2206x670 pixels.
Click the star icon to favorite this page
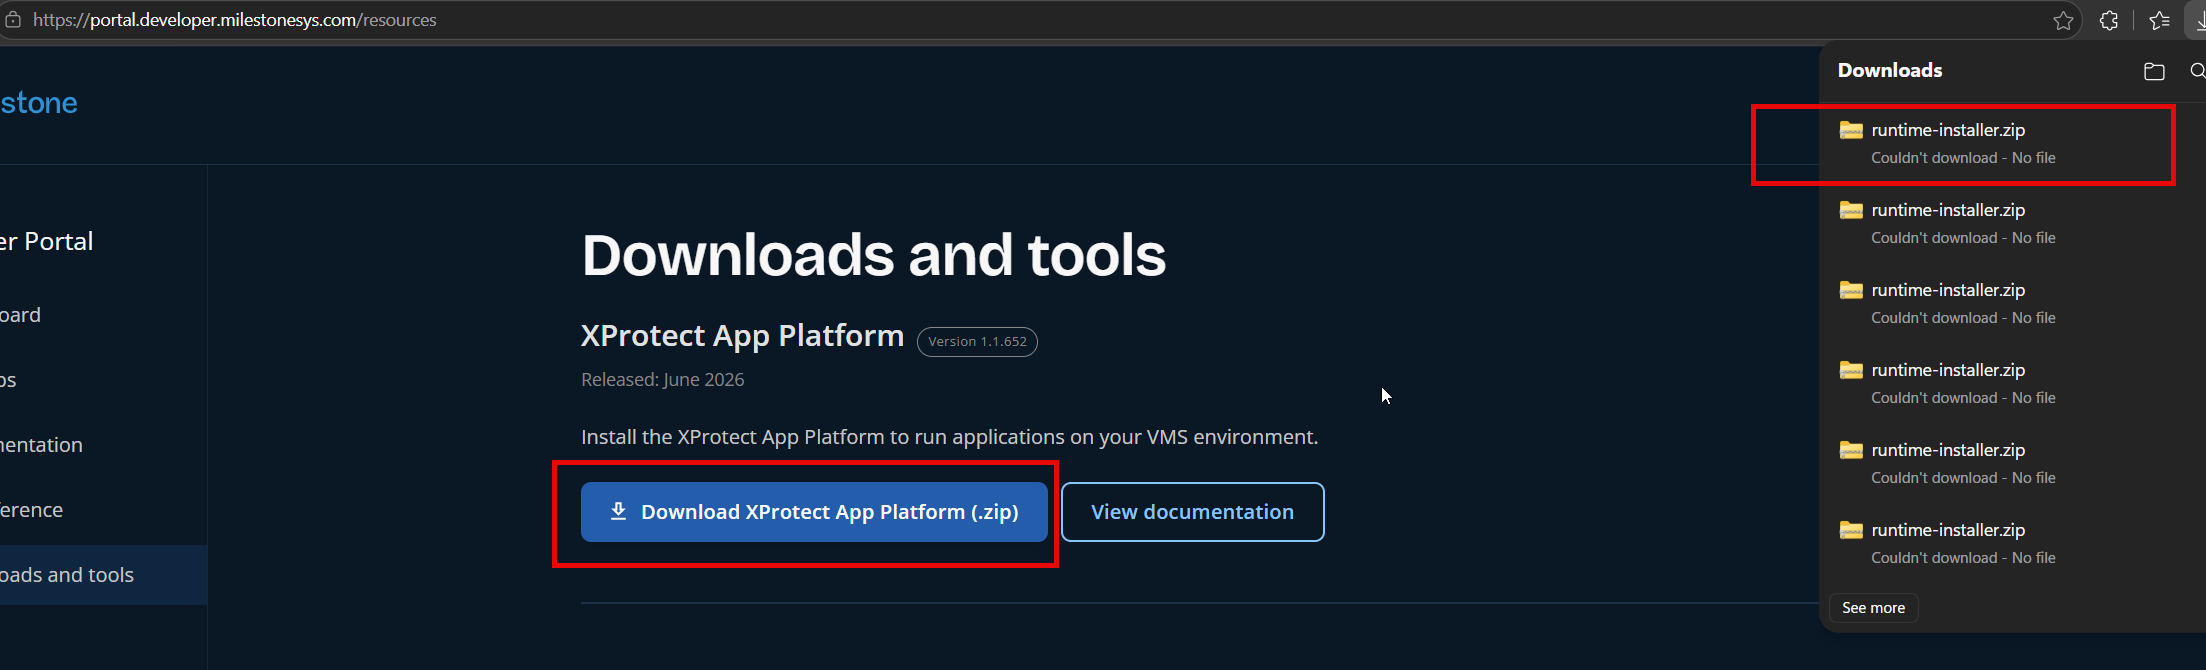pos(2063,20)
